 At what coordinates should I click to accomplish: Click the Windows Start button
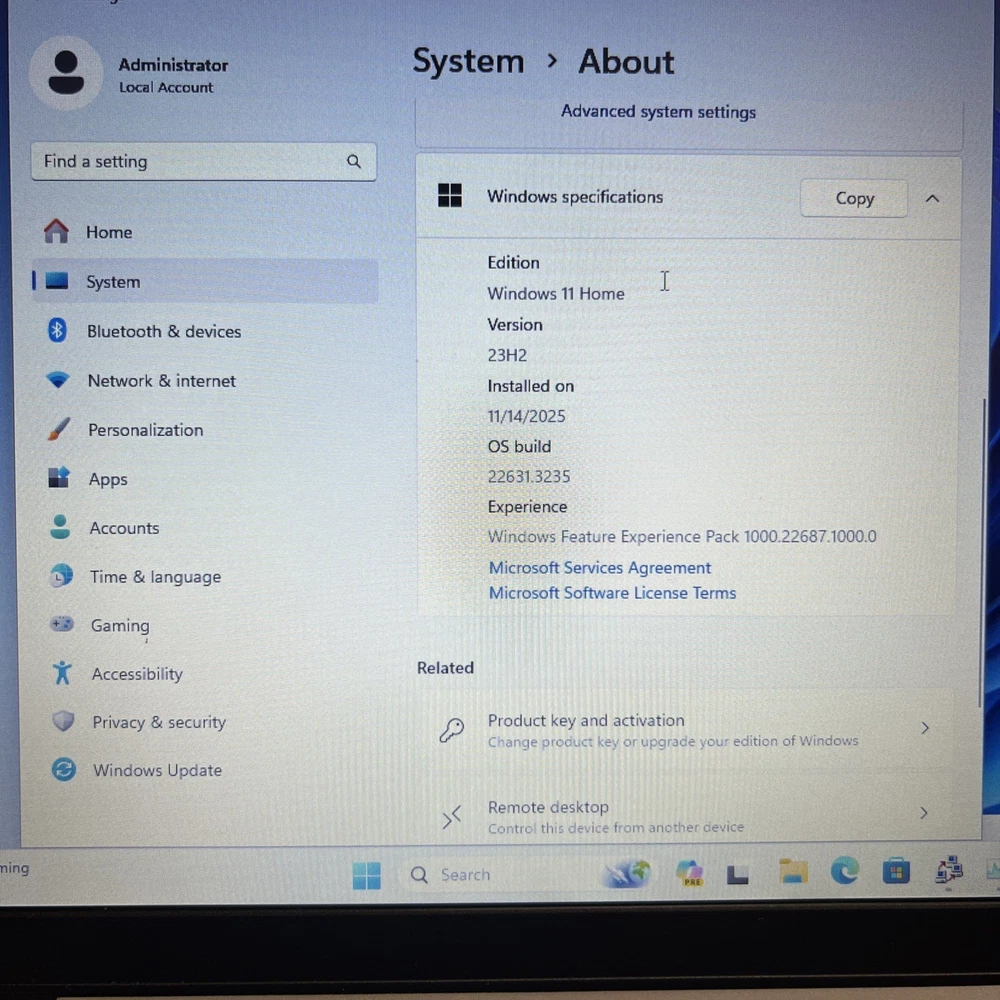tap(367, 875)
